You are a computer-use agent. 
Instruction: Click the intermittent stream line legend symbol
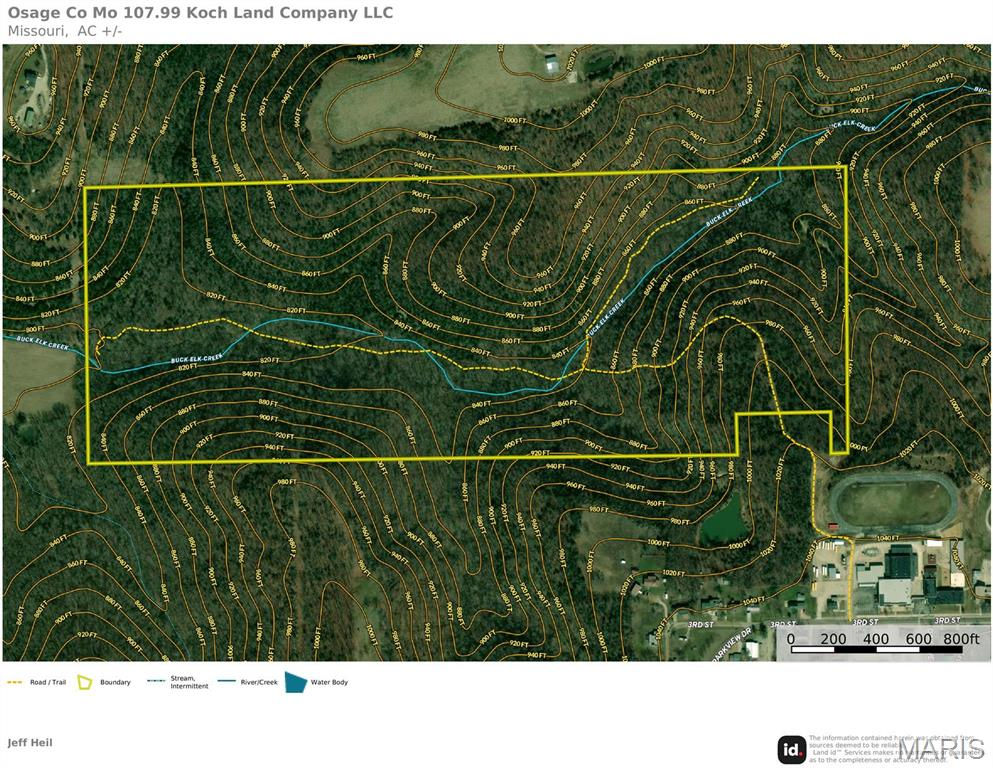[x=156, y=682]
